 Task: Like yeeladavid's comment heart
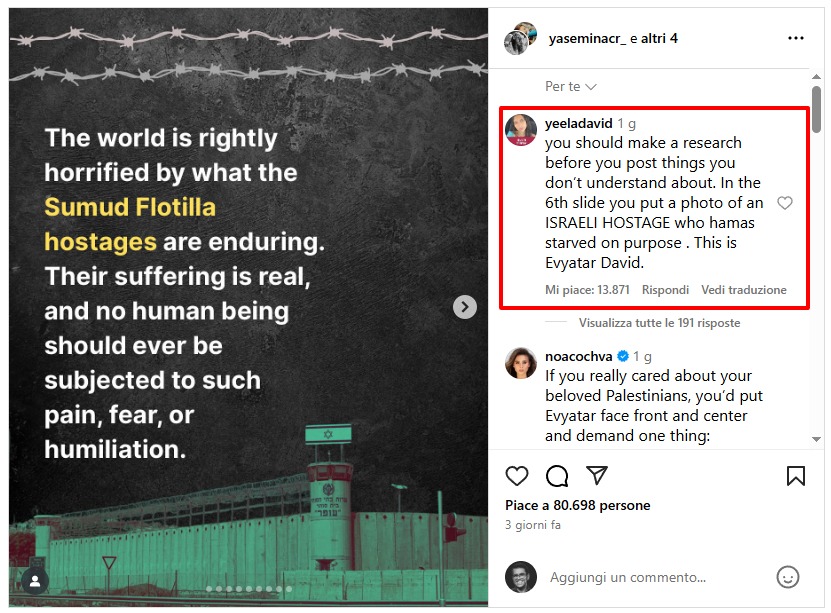[x=785, y=203]
